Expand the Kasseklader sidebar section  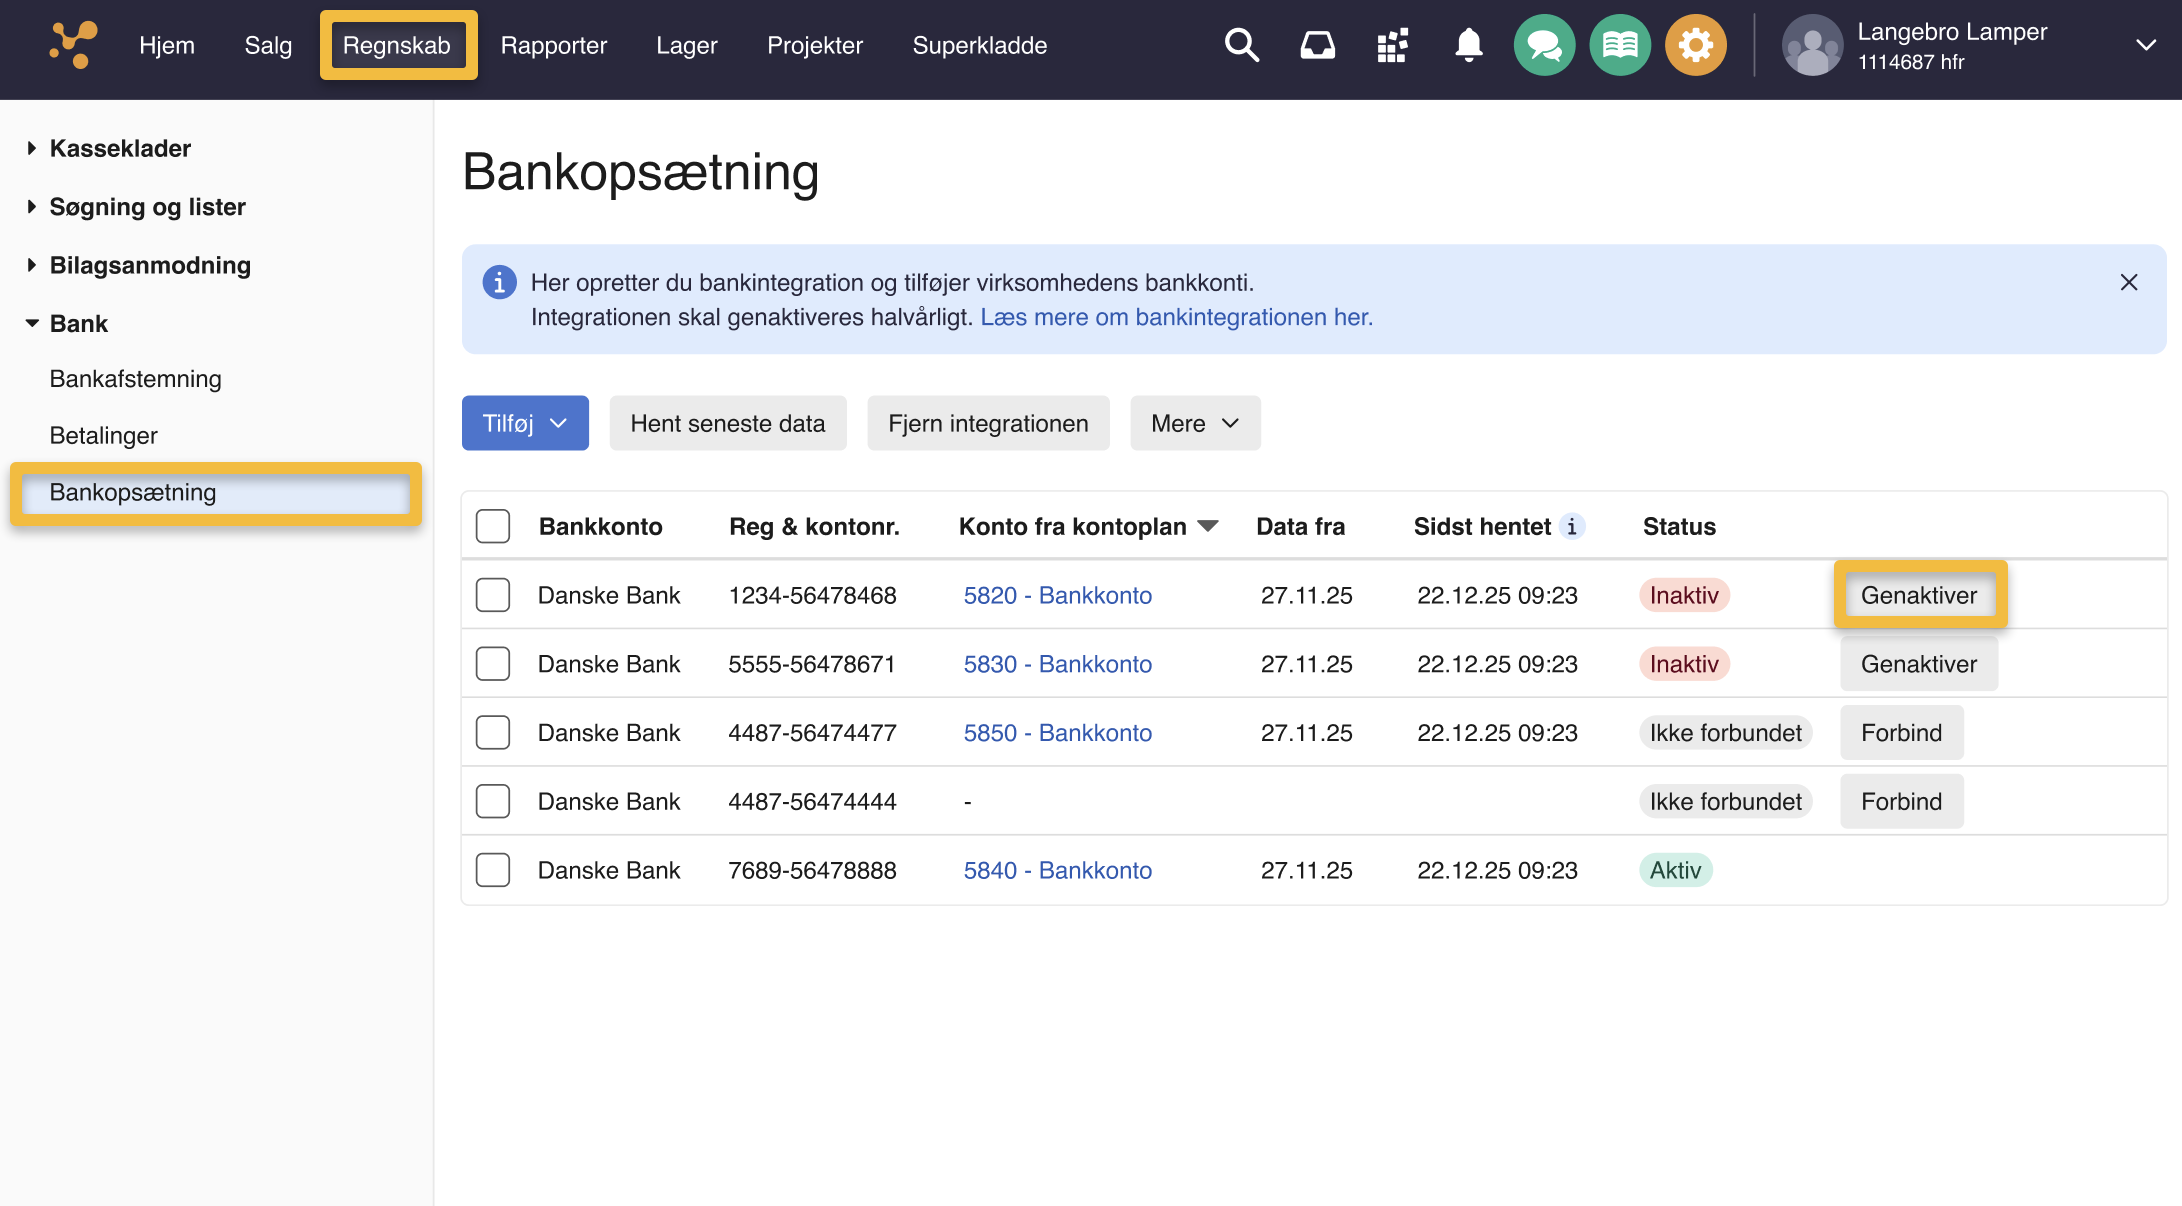pyautogui.click(x=120, y=148)
